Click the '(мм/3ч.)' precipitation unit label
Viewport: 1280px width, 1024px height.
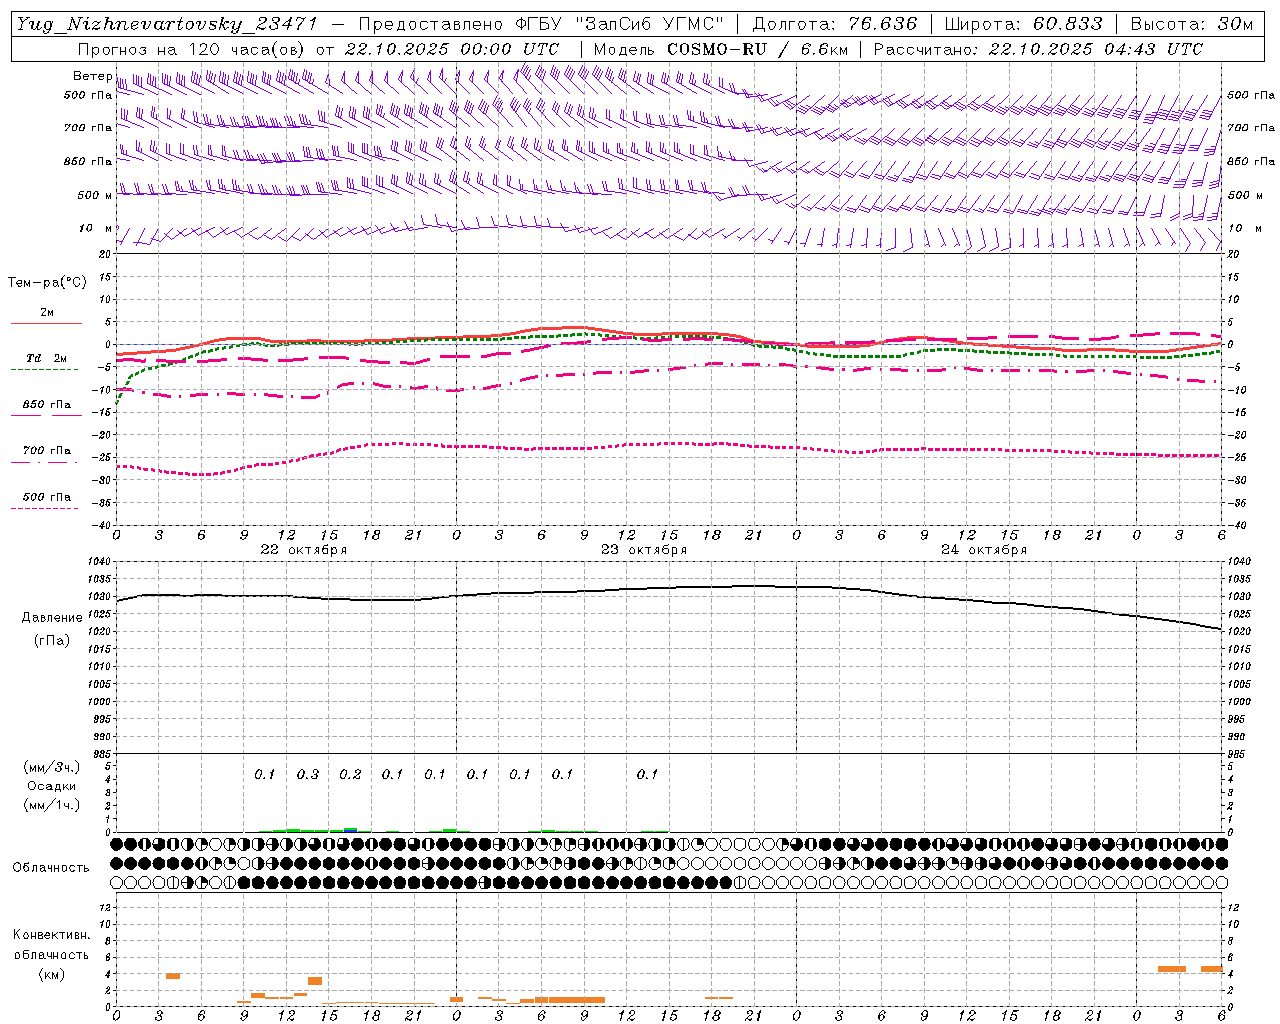pos(52,767)
